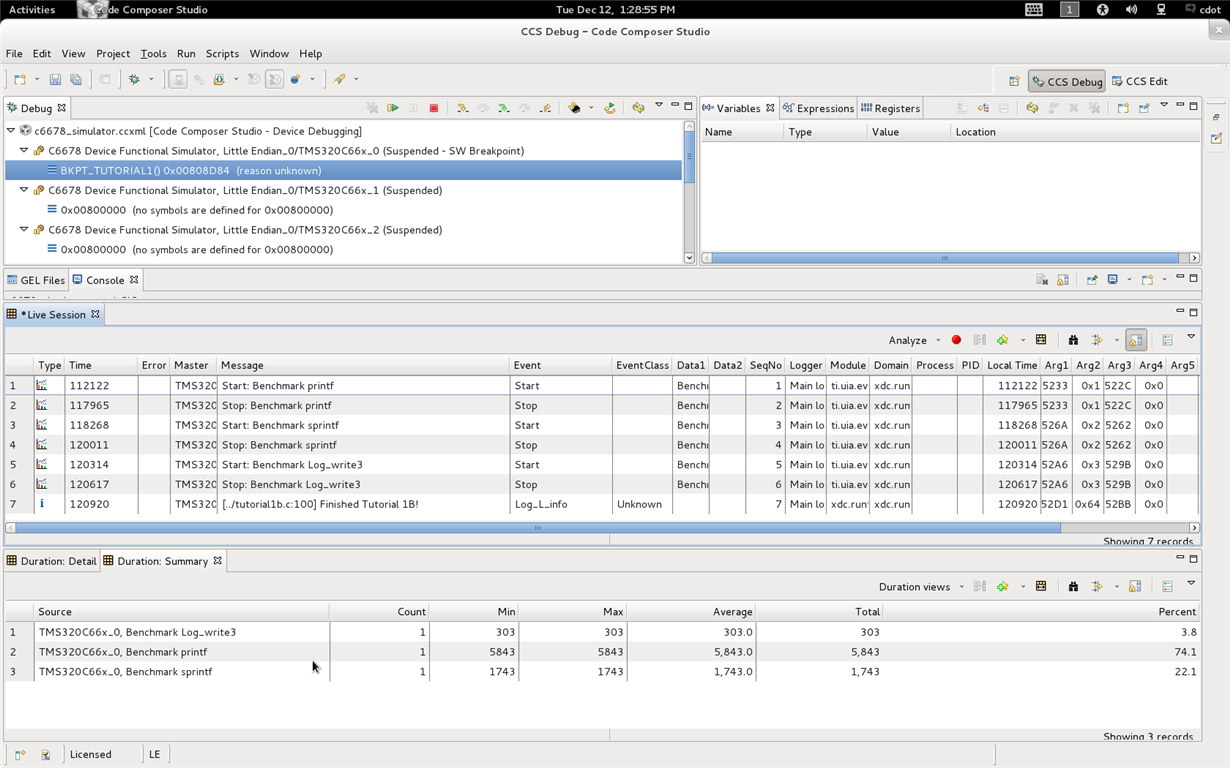Open the dropdown arrow next to the debug bug icon
Viewport: 1230px width, 768px height.
151,80
